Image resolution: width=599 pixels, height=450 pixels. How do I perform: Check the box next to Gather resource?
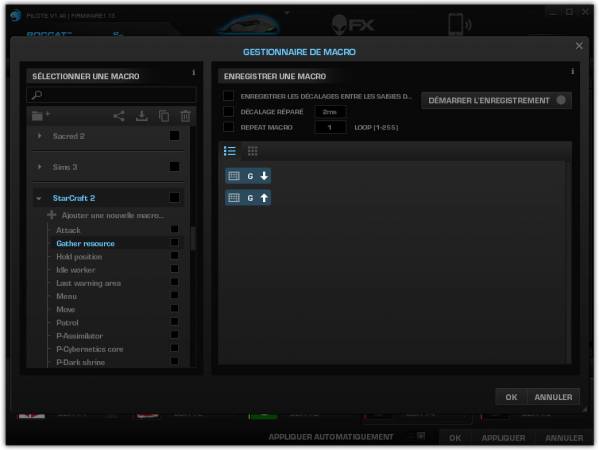[175, 243]
